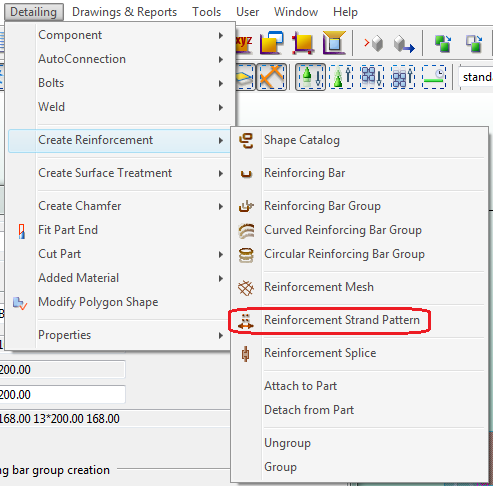Click the Modify Polygon Shape icon
Image resolution: width=493 pixels, height=486 pixels.
pyautogui.click(x=20, y=303)
